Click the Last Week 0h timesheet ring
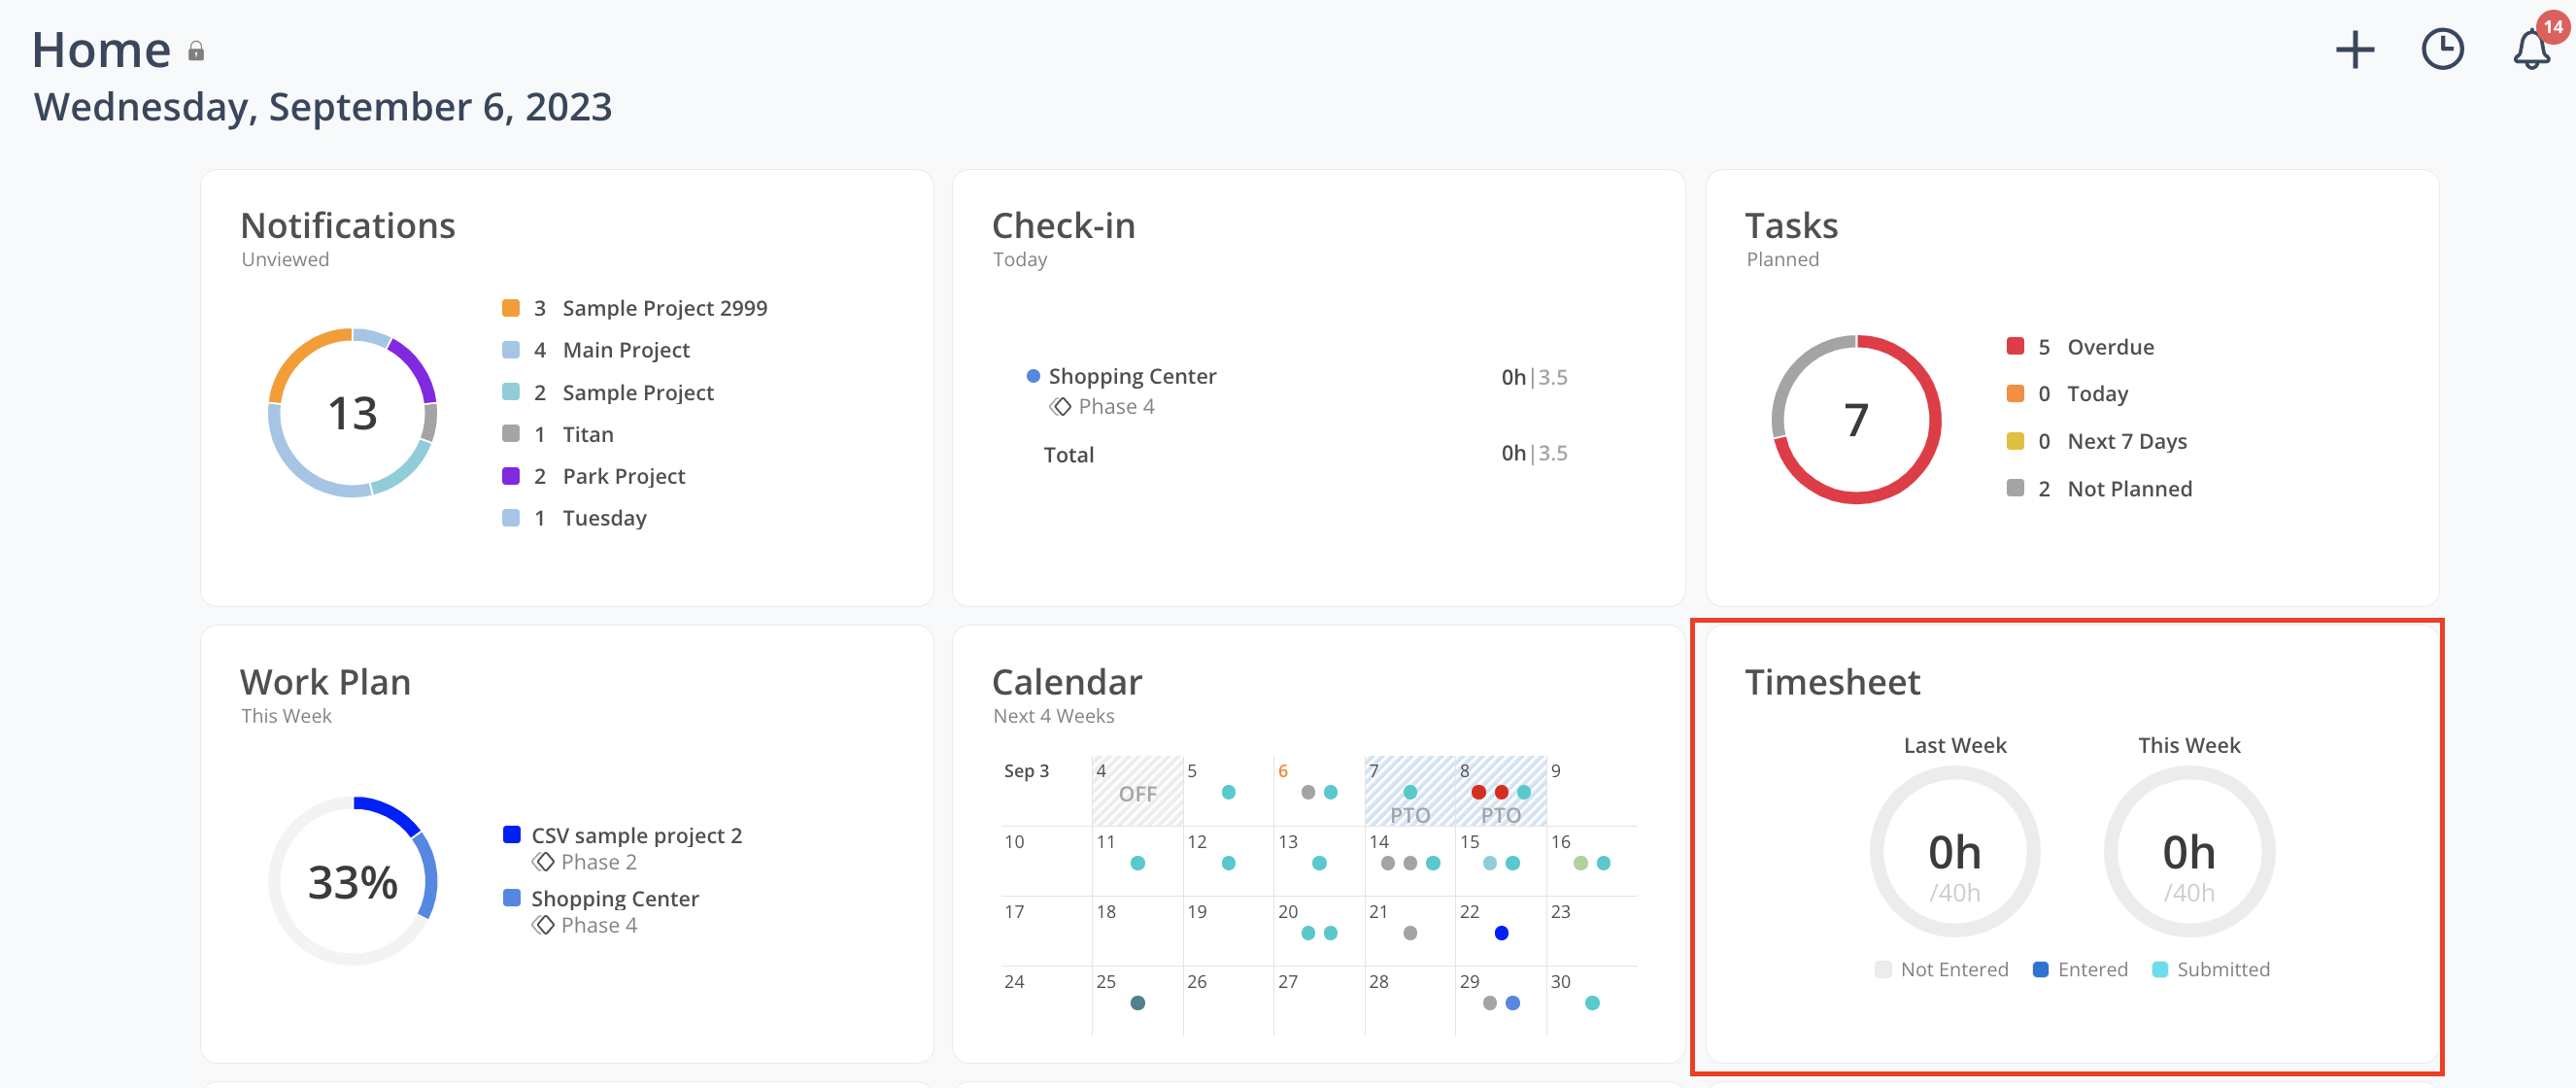The image size is (2576, 1088). point(1954,852)
